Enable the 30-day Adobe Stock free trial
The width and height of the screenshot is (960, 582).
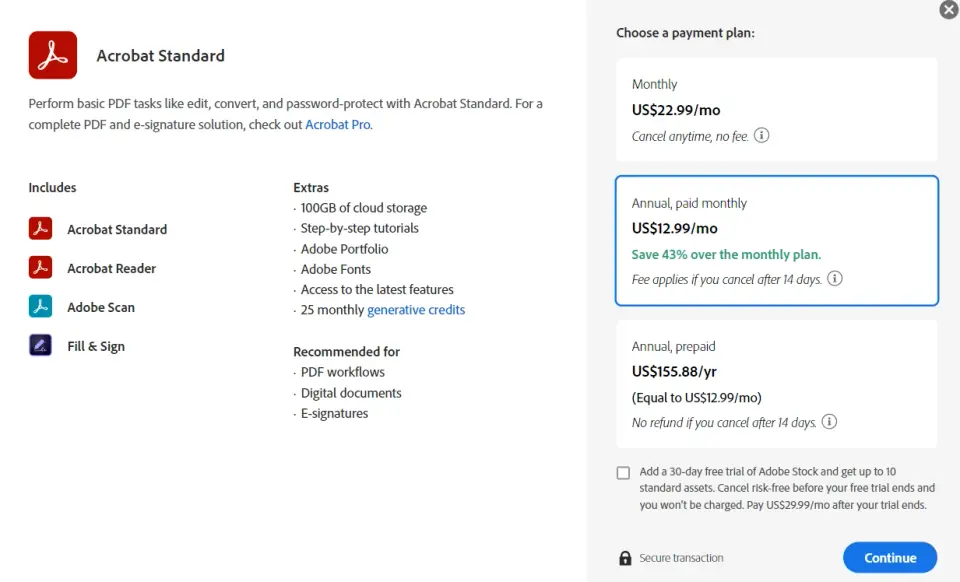tap(623, 473)
